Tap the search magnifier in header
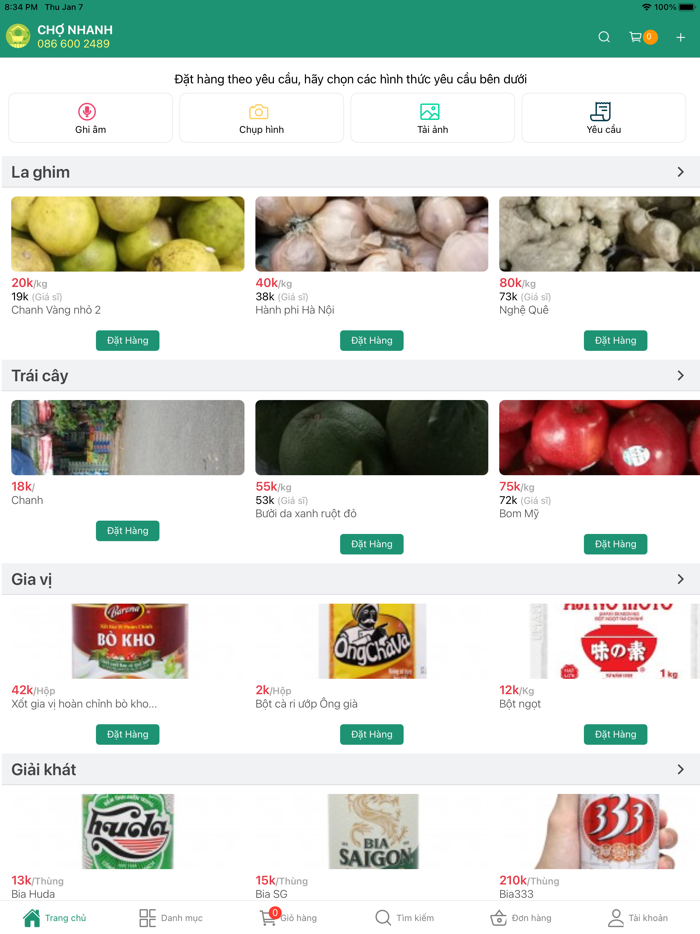Screen dimensions: 700x934 coord(603,37)
